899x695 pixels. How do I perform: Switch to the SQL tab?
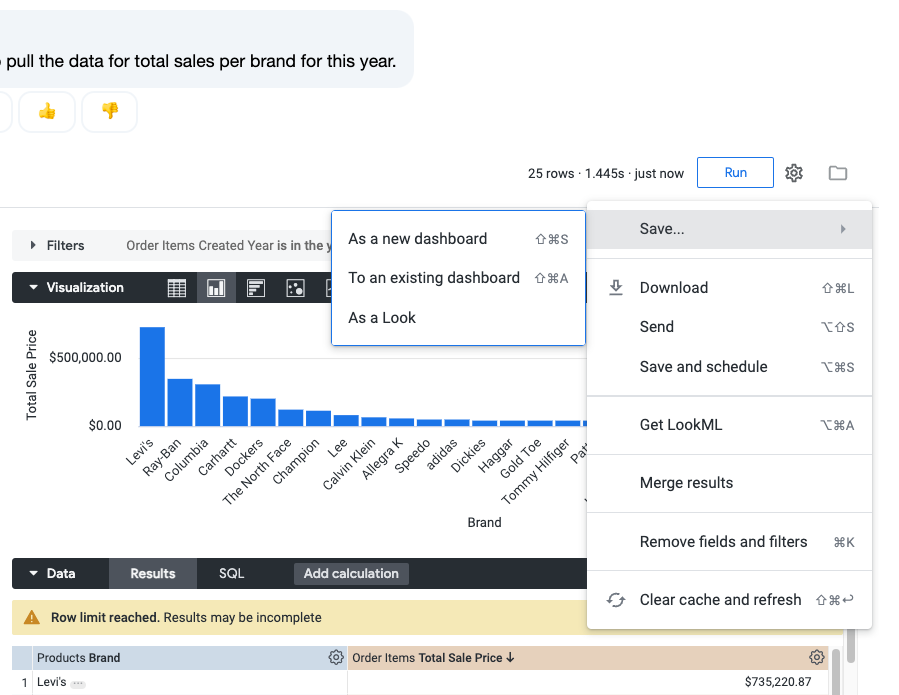[232, 573]
